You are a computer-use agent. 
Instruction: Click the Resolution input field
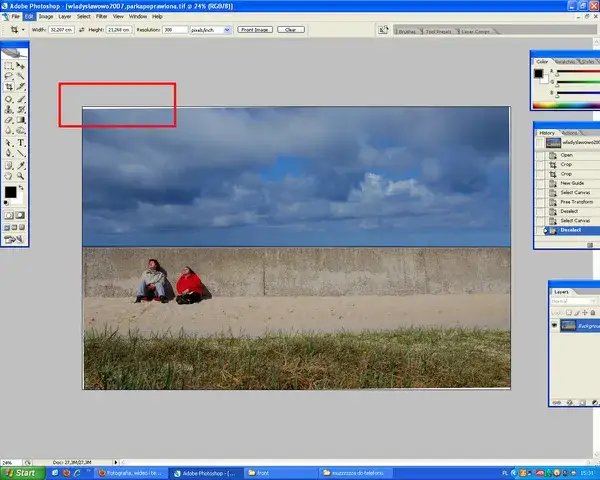pyautogui.click(x=175, y=30)
